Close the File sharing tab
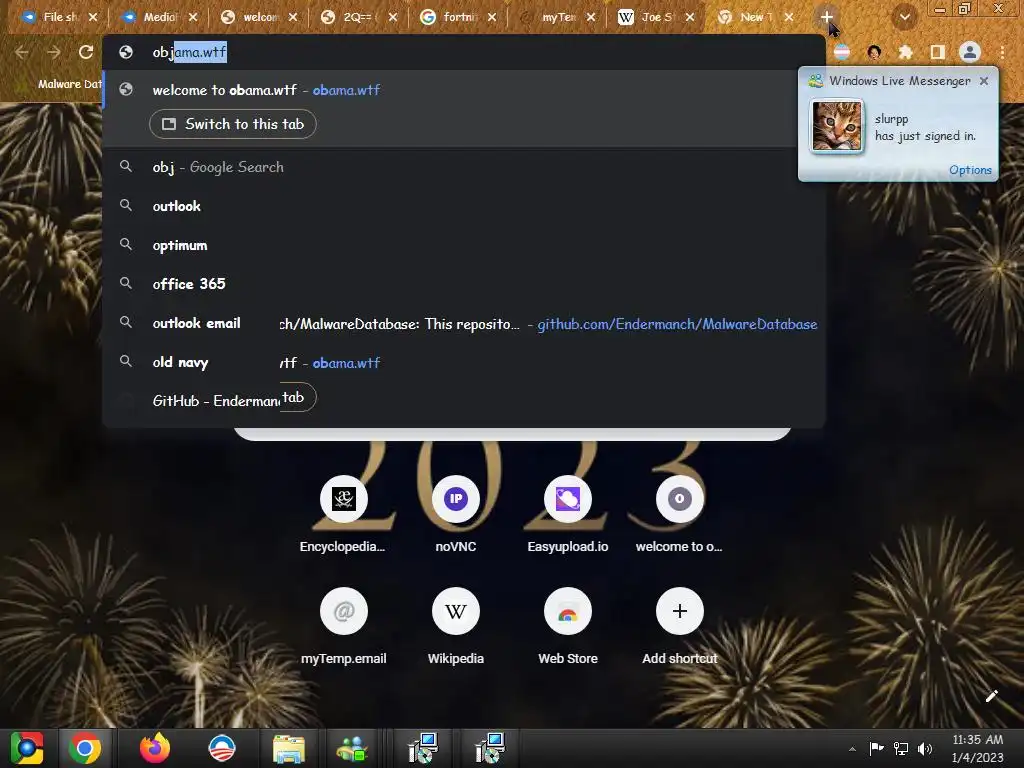The width and height of the screenshot is (1024, 768). (x=93, y=17)
